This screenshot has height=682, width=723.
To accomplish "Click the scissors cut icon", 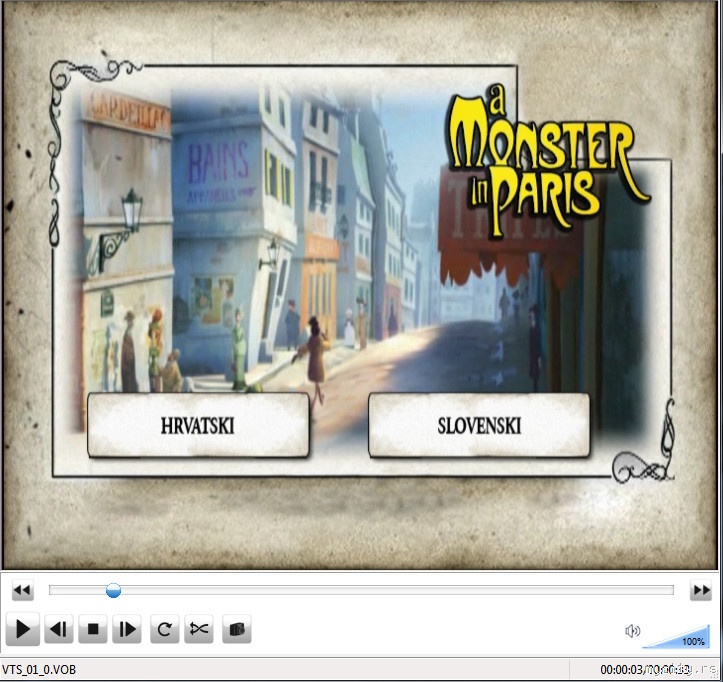I will pyautogui.click(x=199, y=629).
